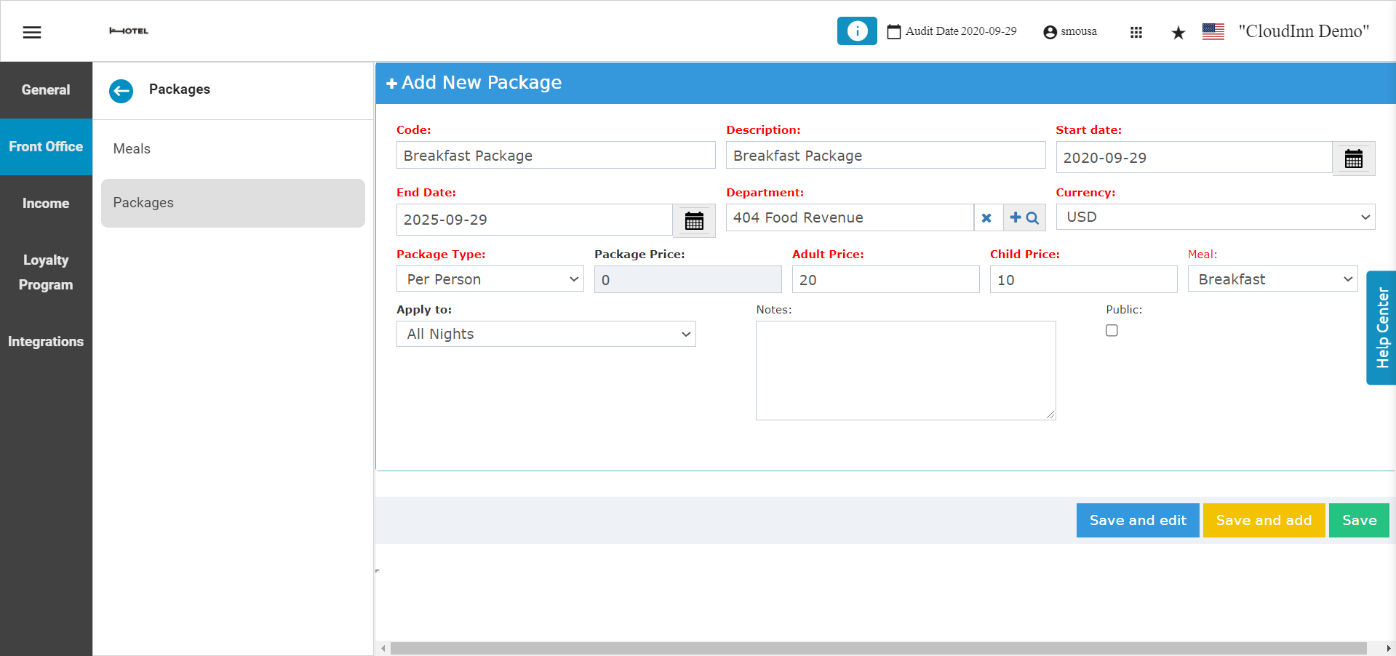
Task: Click the Adult Price input field
Action: 886,279
